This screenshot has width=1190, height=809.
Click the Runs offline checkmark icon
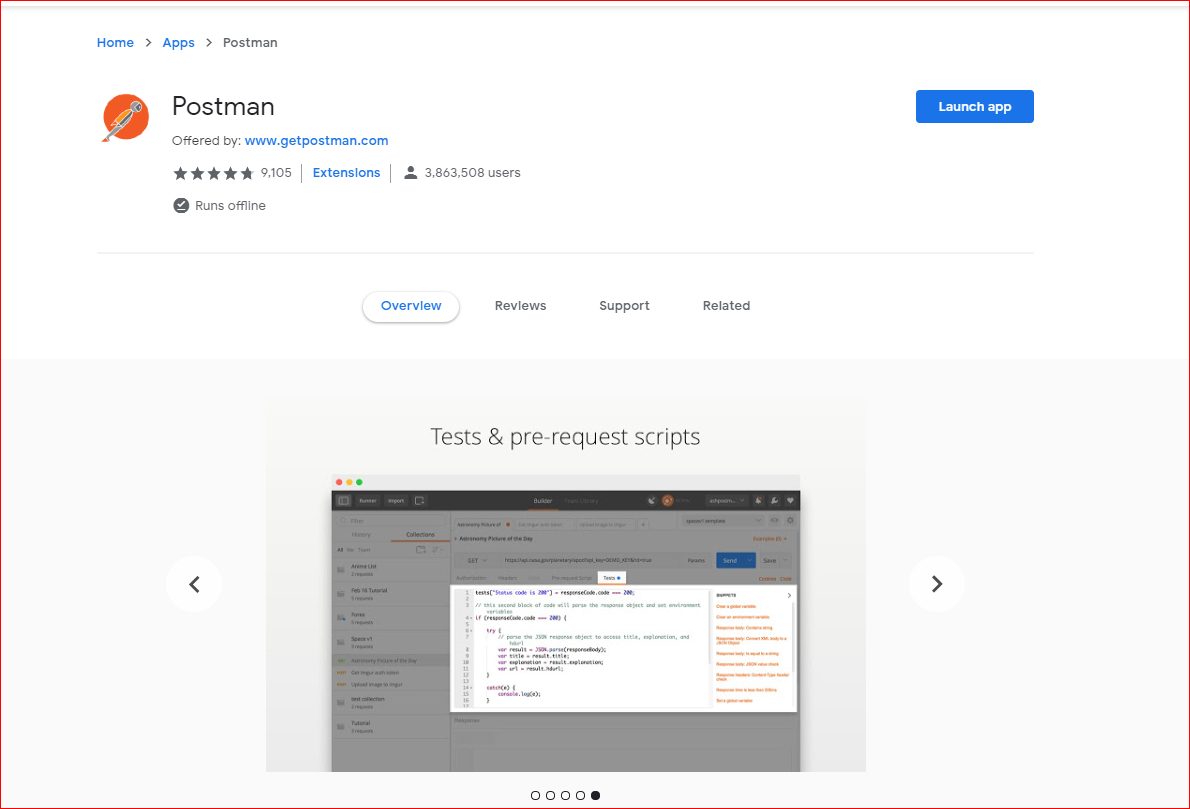[x=181, y=206]
